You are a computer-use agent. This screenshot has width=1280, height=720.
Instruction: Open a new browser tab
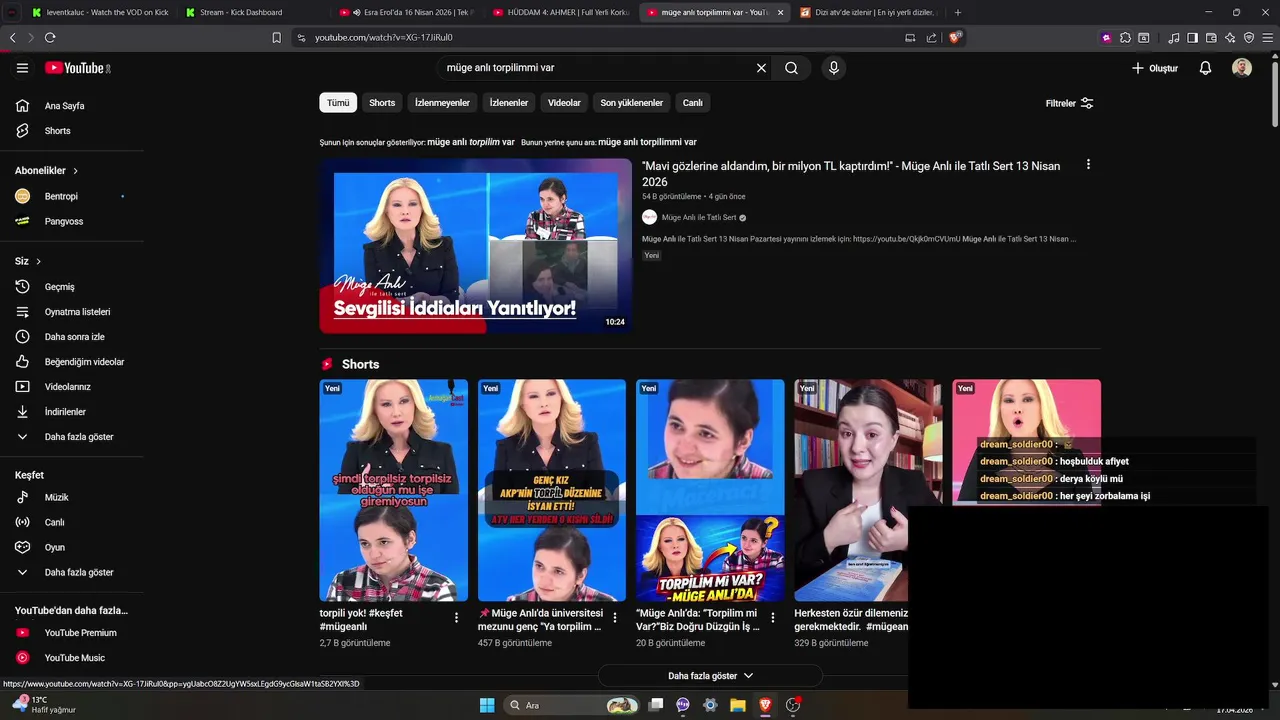[957, 12]
